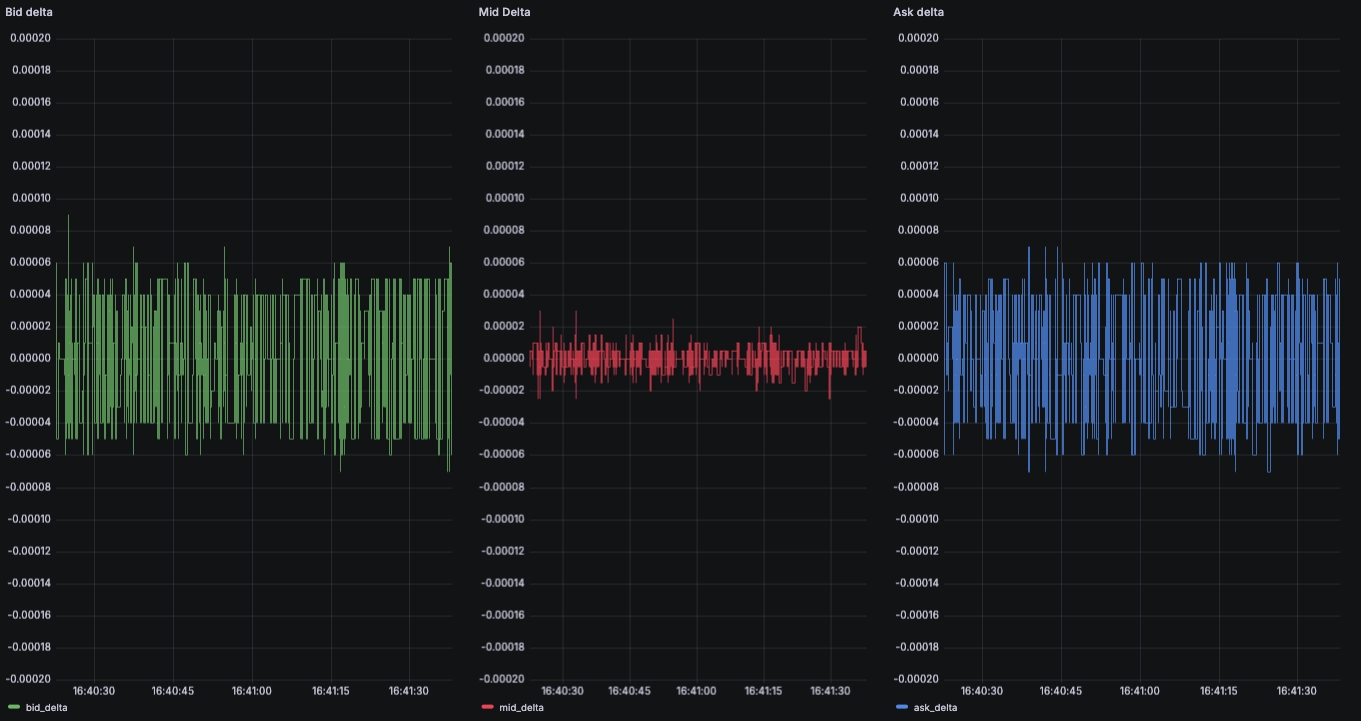This screenshot has height=721, width=1361.
Task: Click the -0.00020 y-axis label in Mid Delta panel
Action: (x=503, y=679)
